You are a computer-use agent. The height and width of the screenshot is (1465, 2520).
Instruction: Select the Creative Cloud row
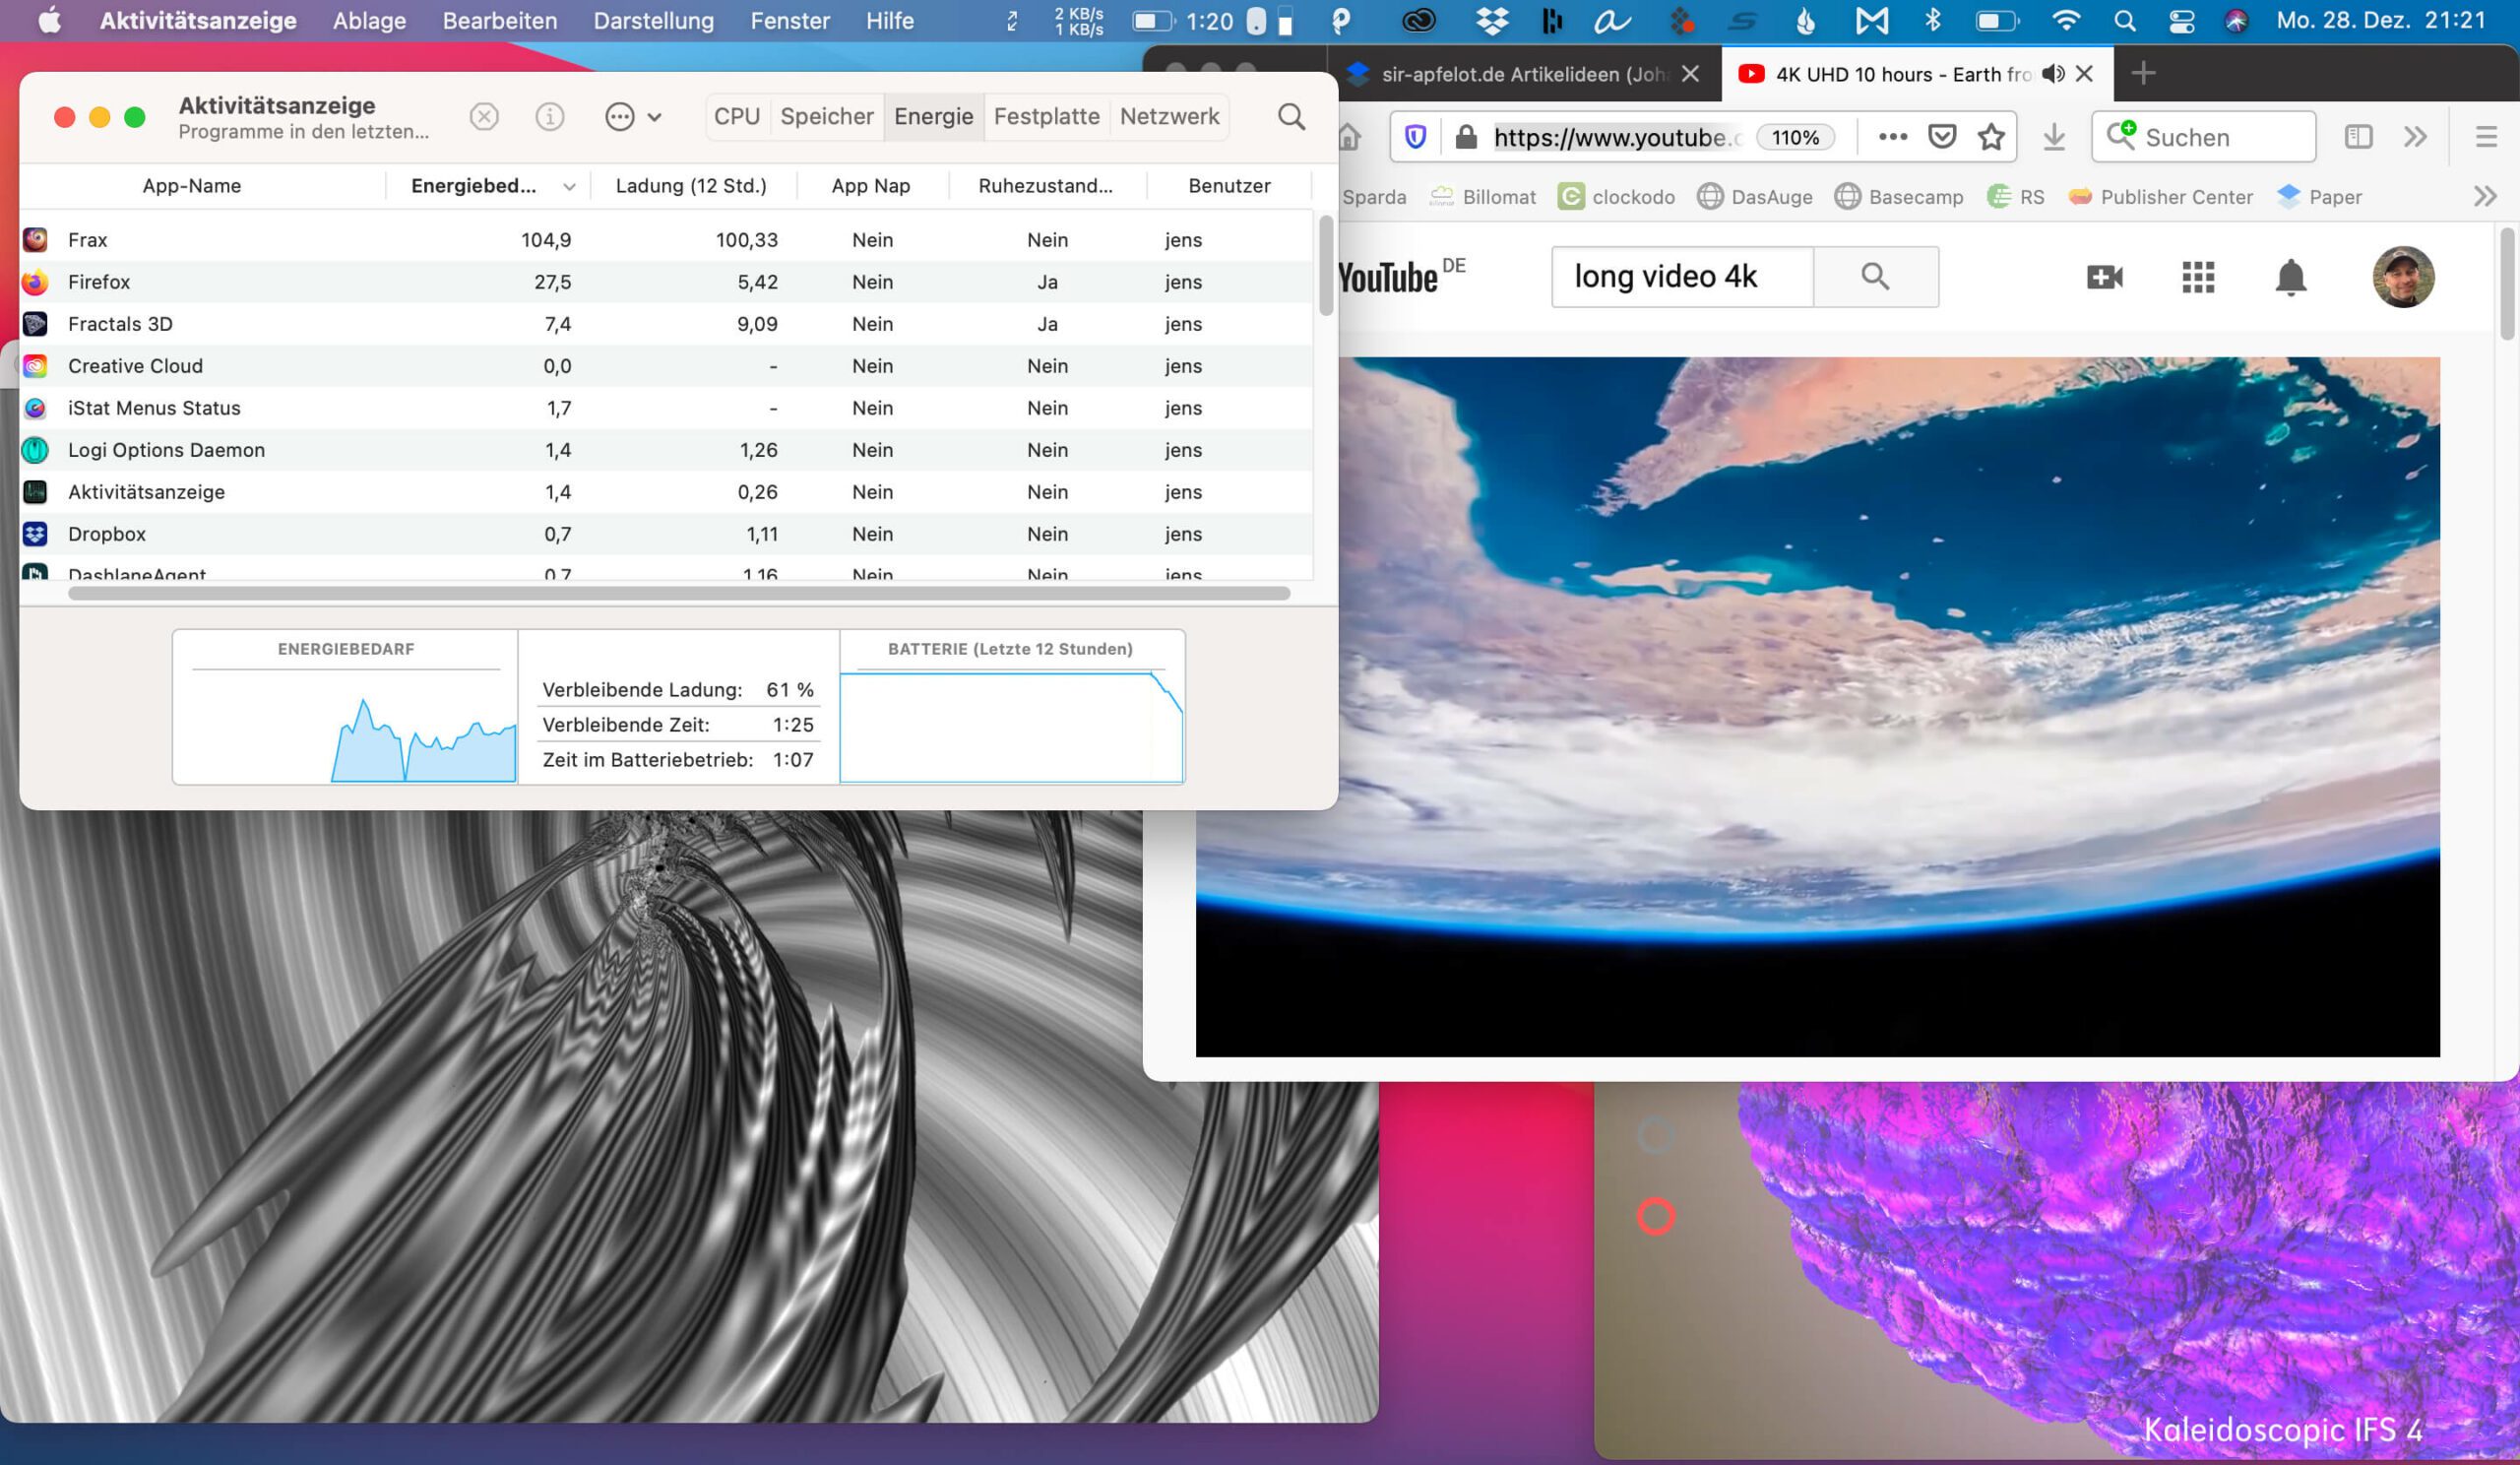(x=666, y=366)
